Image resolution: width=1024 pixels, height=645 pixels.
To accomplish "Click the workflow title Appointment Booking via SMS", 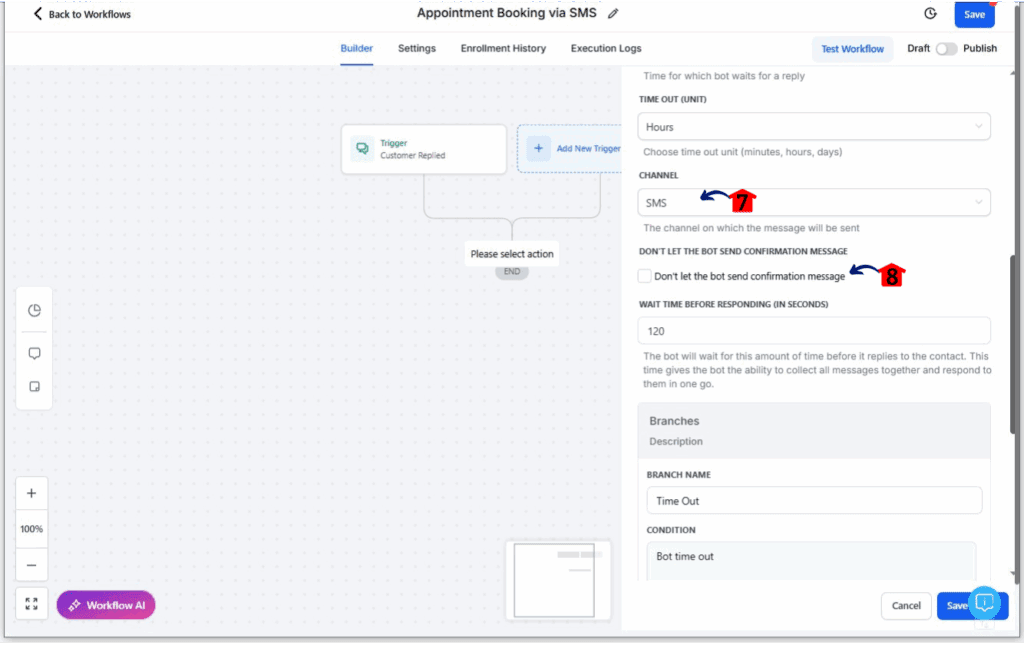I will (506, 13).
